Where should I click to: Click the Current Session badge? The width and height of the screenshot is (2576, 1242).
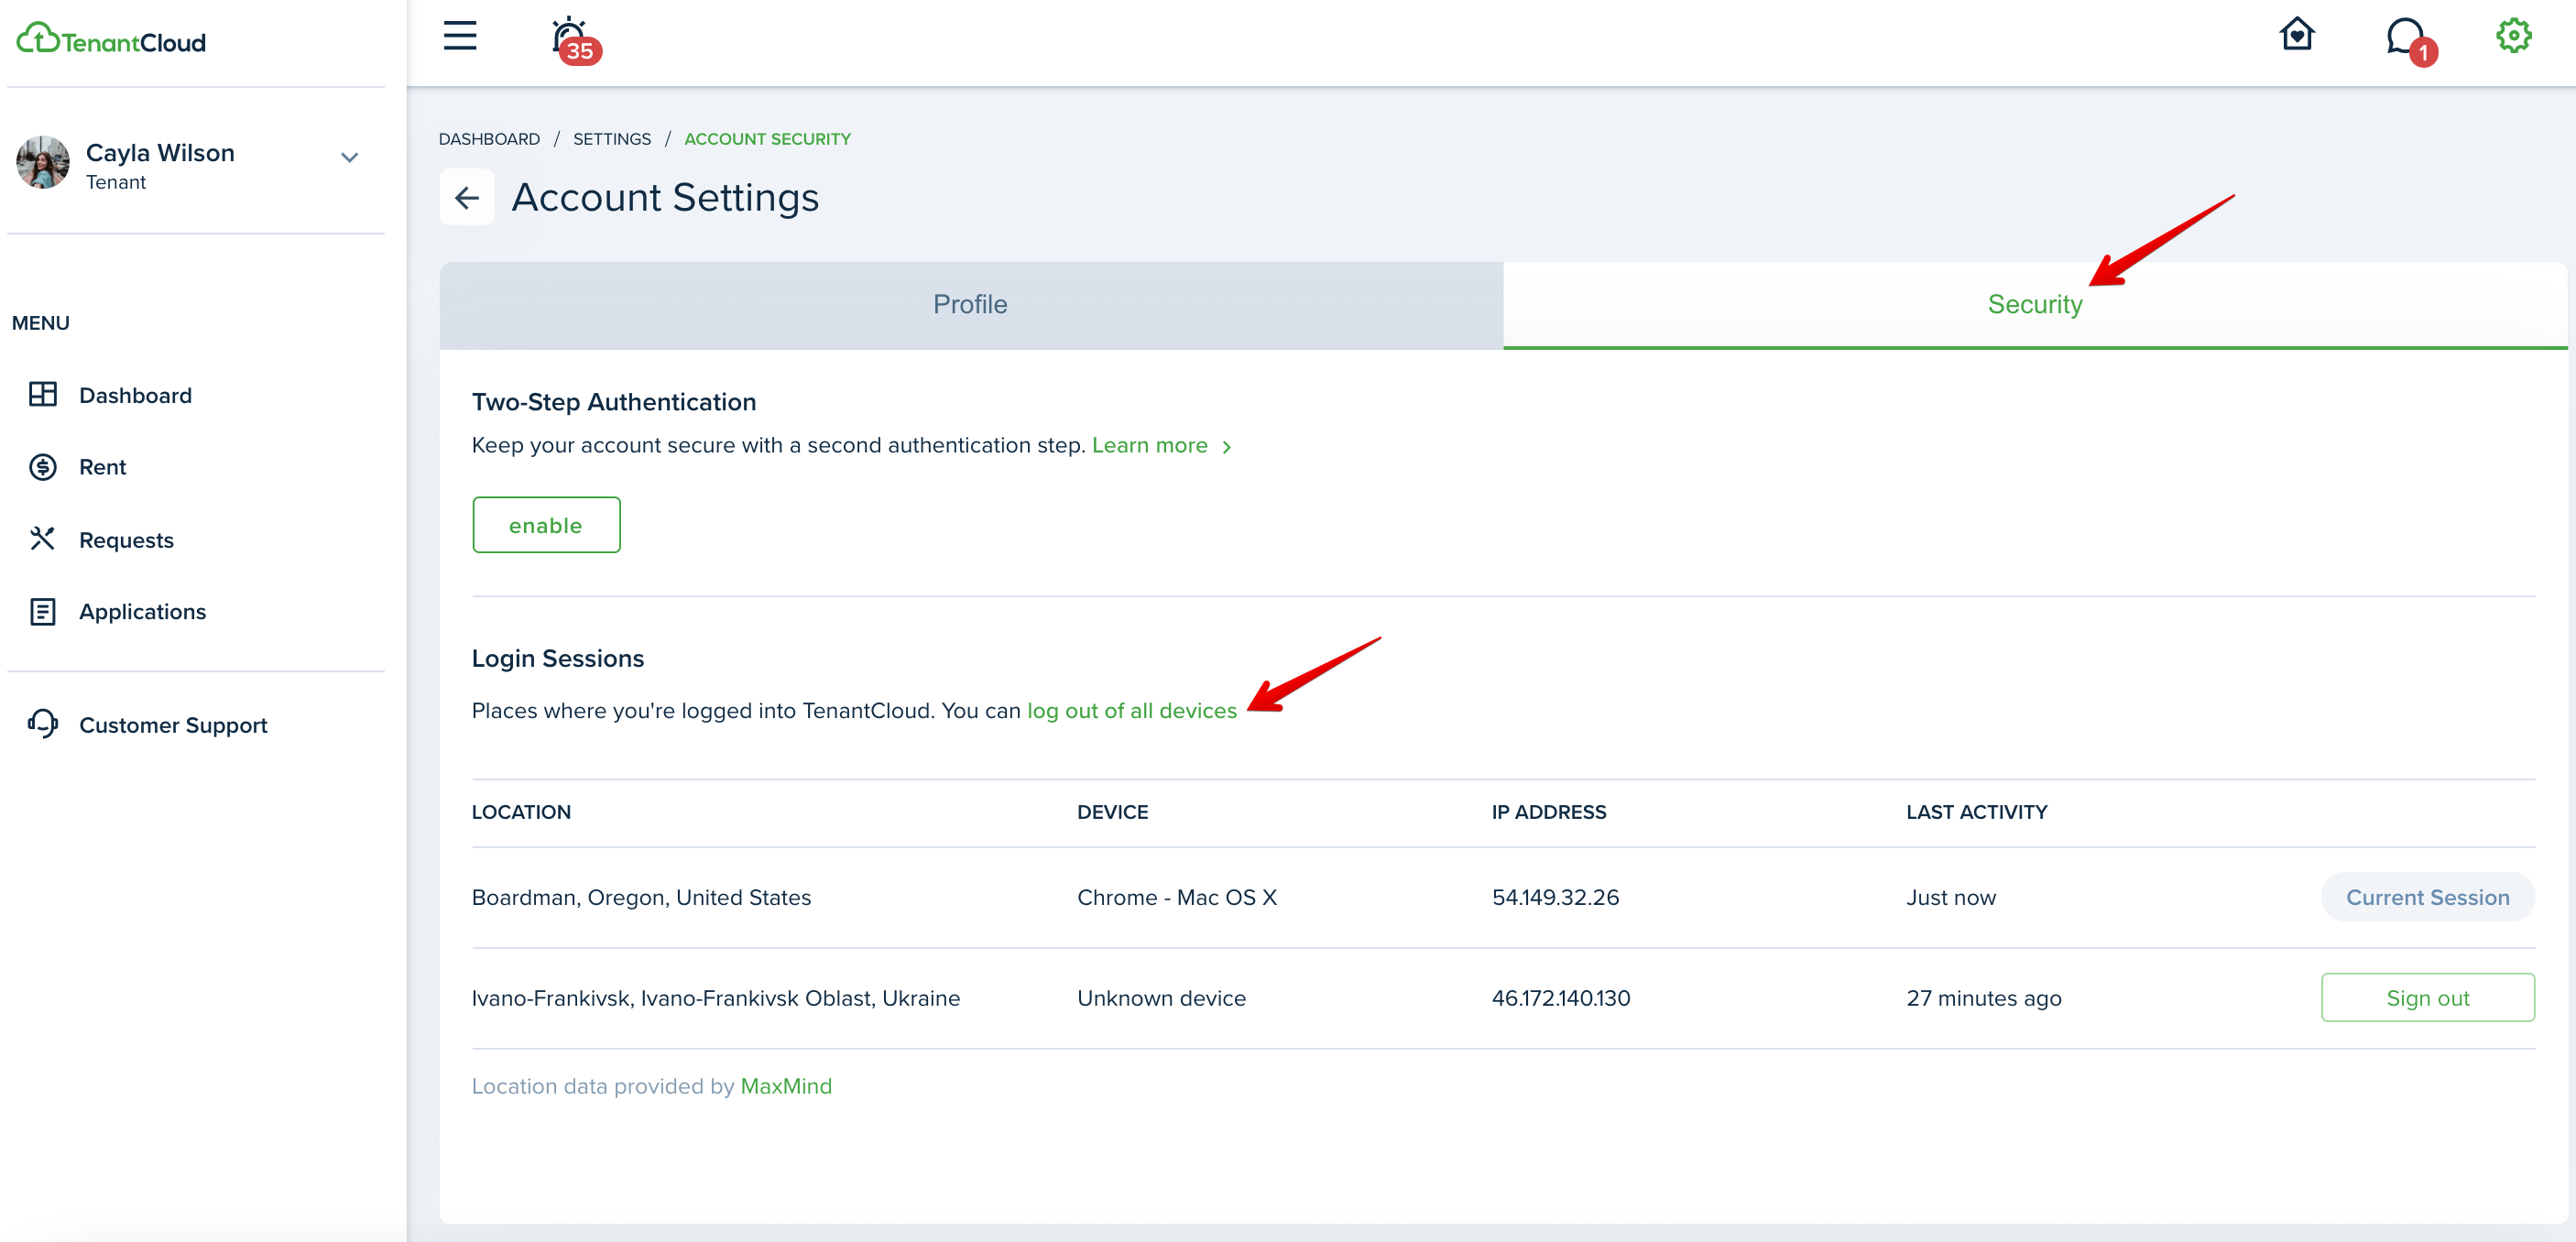pos(2427,897)
